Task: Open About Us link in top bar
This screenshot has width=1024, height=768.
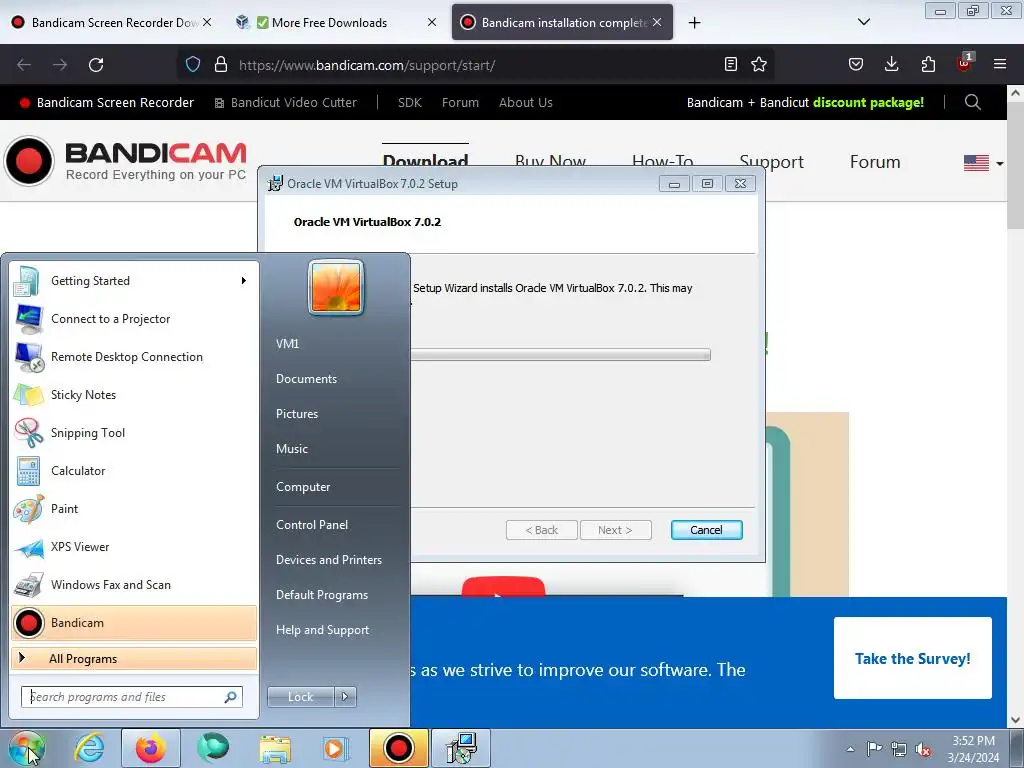Action: [x=526, y=103]
